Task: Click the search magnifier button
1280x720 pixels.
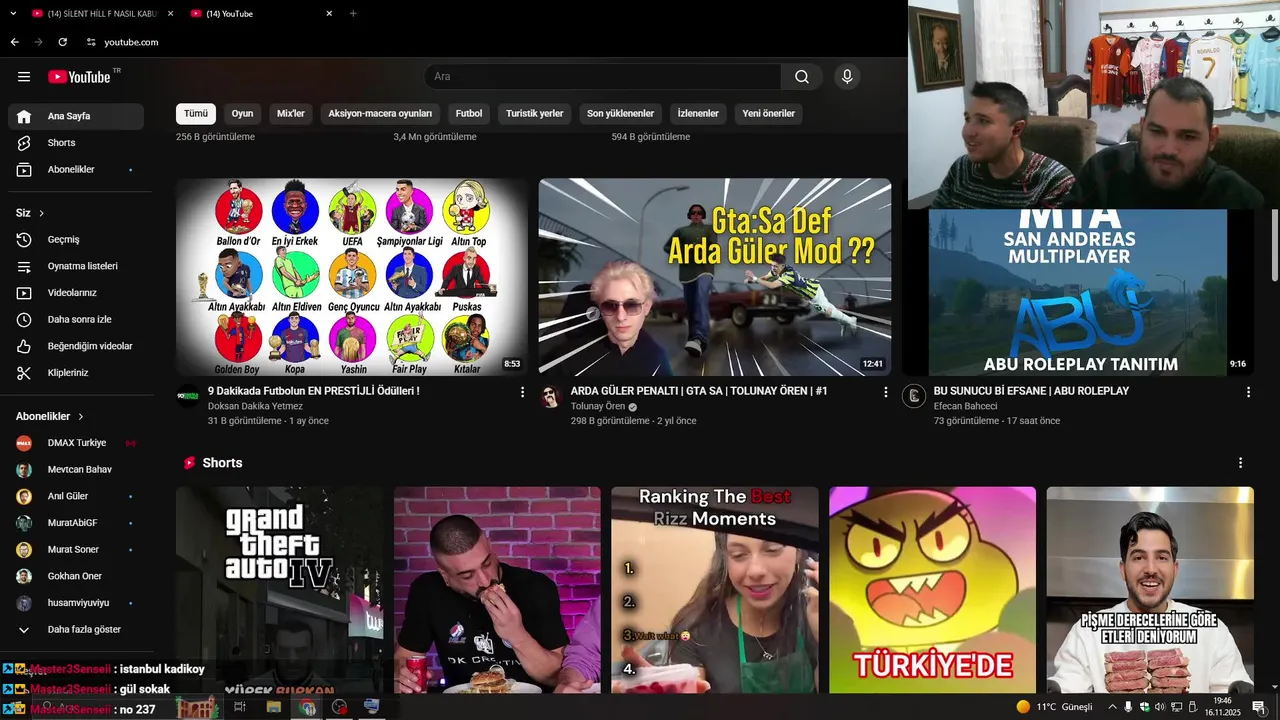Action: [x=802, y=77]
